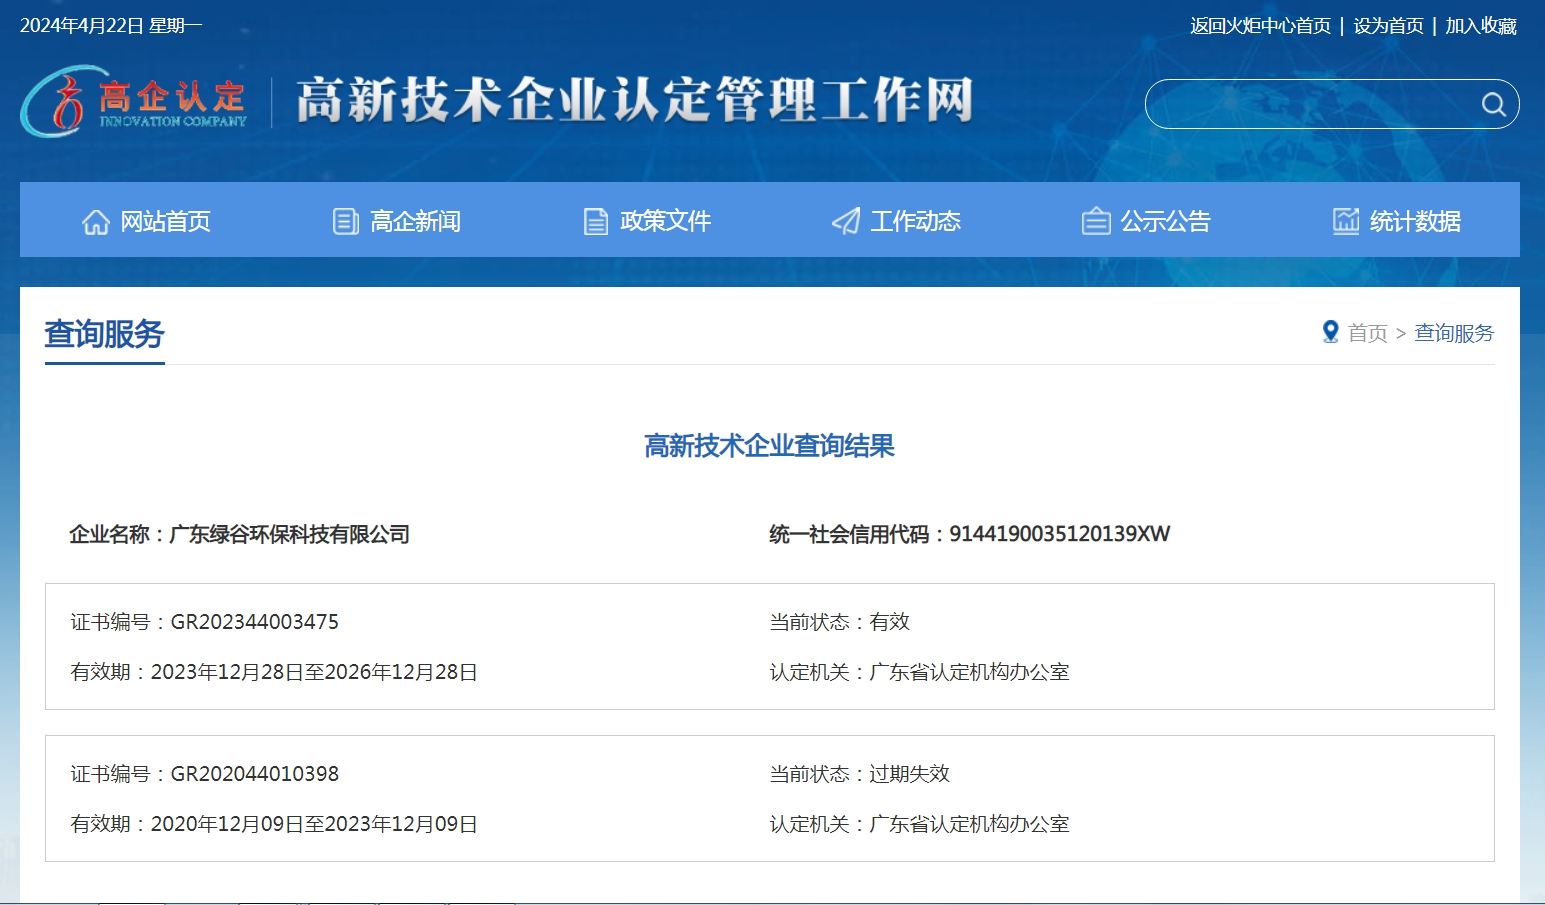This screenshot has height=905, width=1545.
Task: Click the credit code 91441900351201​39XW
Action: tap(1060, 534)
